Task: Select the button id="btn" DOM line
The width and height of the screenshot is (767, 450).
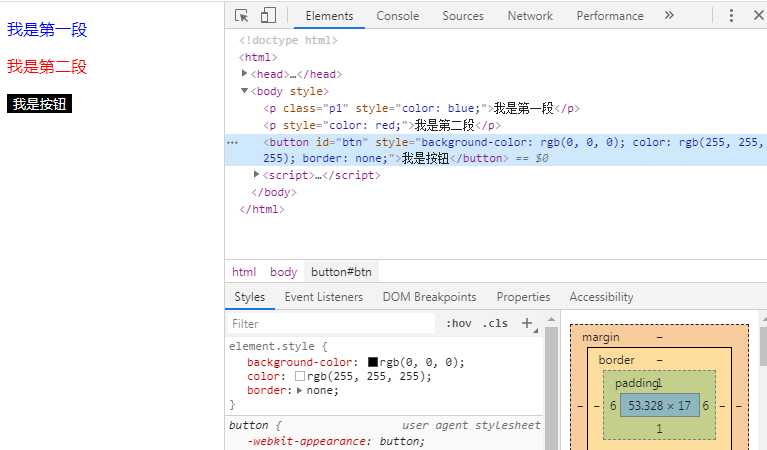Action: [x=496, y=150]
